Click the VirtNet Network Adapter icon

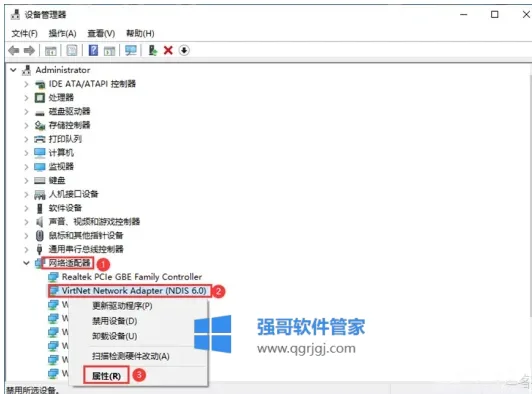point(54,291)
